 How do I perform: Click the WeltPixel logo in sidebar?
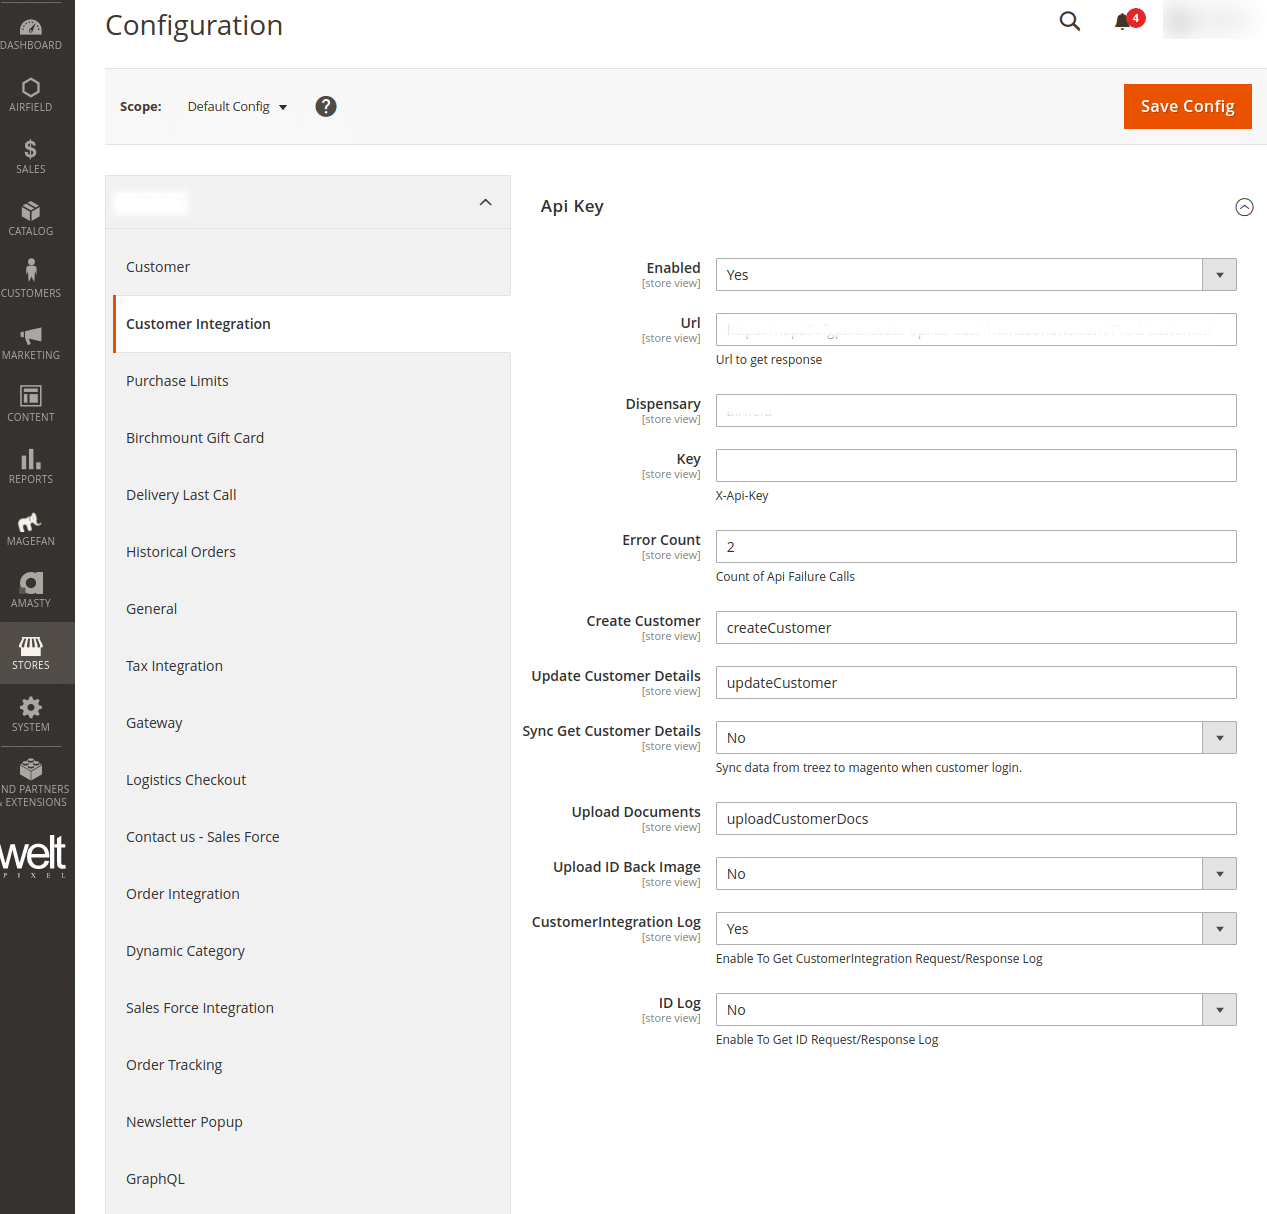33,856
